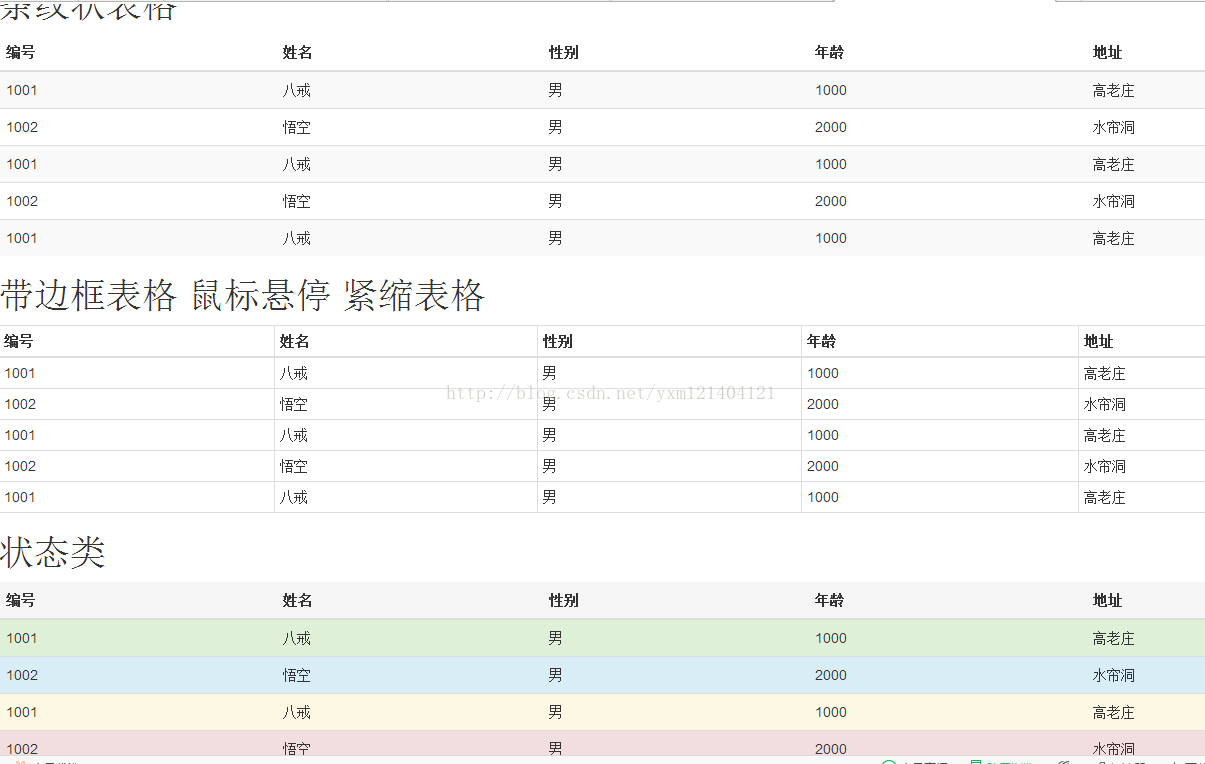
Task: Click 1001 in the bordered table's first row
Action: 20,374
